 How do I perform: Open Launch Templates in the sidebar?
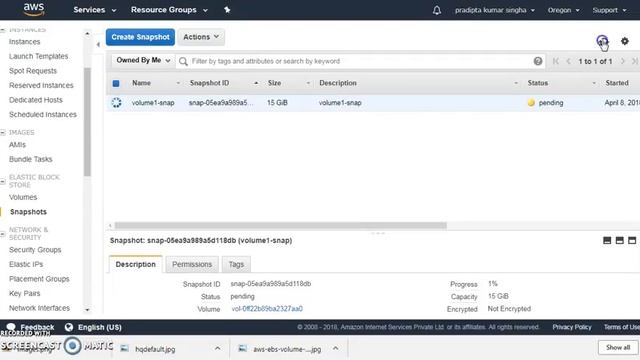(x=38, y=56)
